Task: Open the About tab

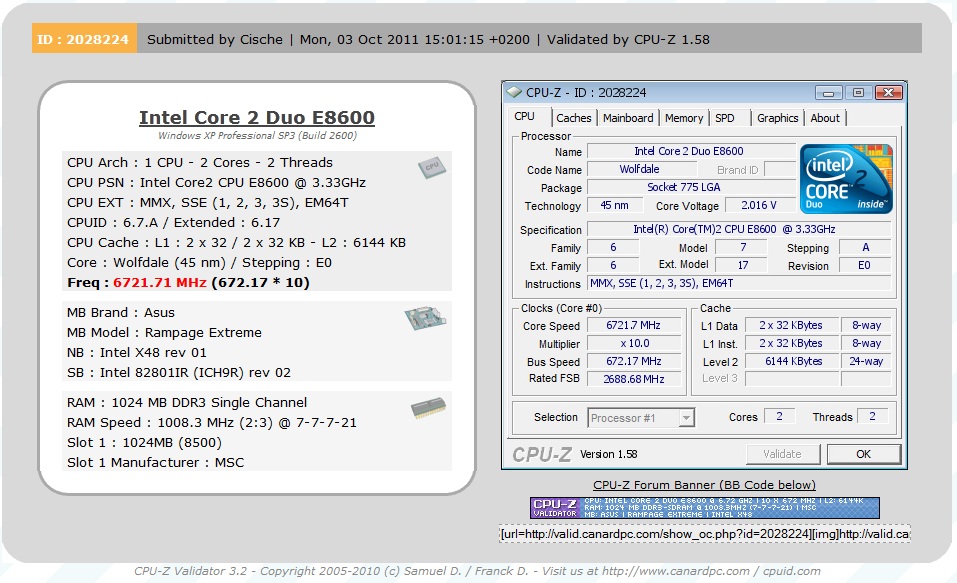Action: [x=825, y=118]
